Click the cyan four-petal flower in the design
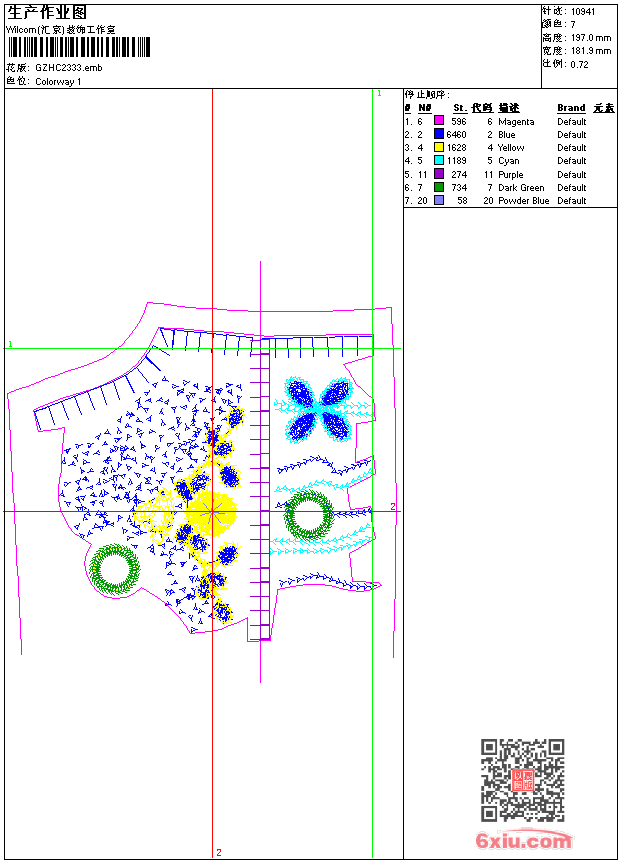Viewport: 620px width, 860px height. tap(319, 409)
